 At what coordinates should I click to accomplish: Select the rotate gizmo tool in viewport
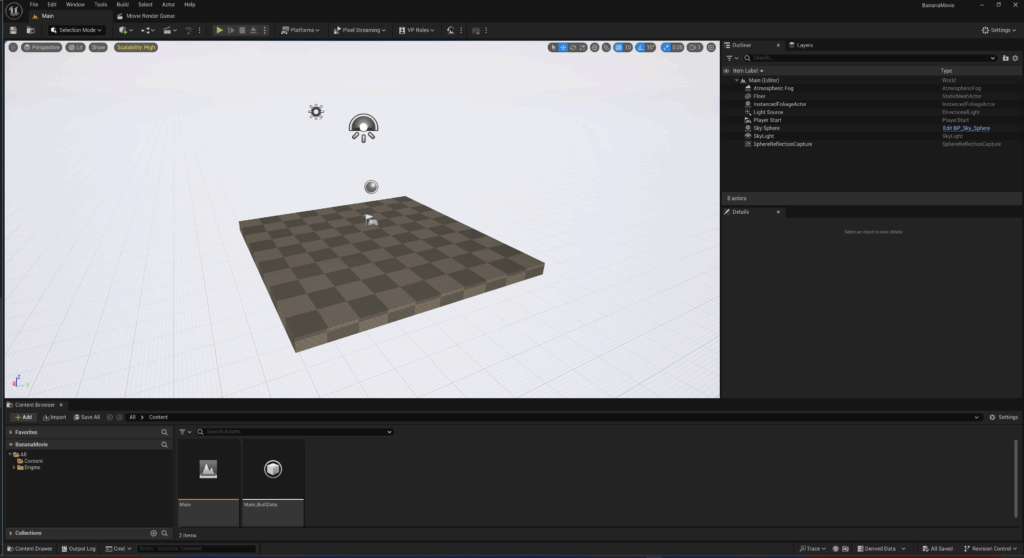click(574, 47)
